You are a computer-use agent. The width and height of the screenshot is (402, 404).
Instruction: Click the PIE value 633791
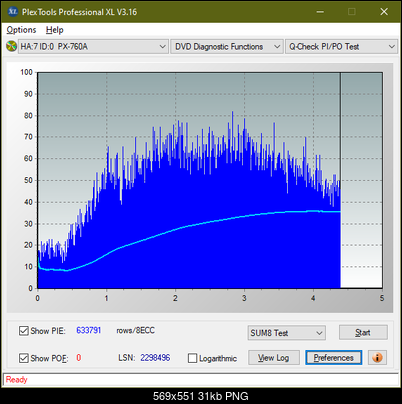(x=89, y=330)
